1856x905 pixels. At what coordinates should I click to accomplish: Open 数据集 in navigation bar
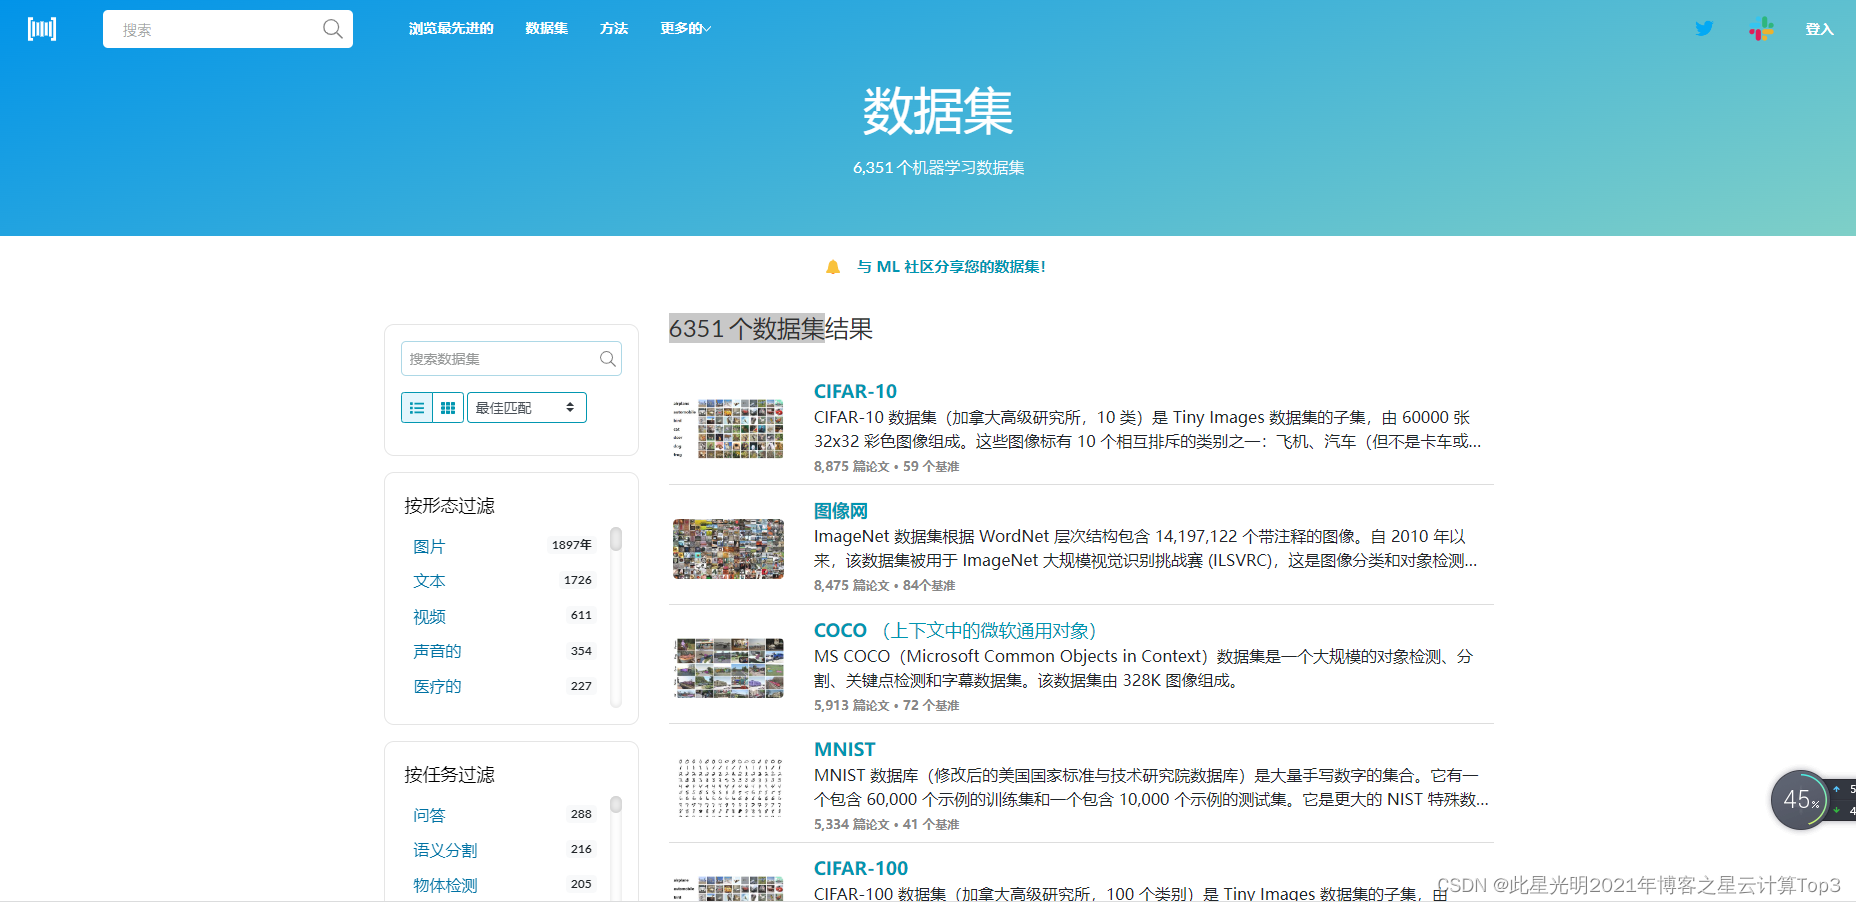click(x=546, y=29)
